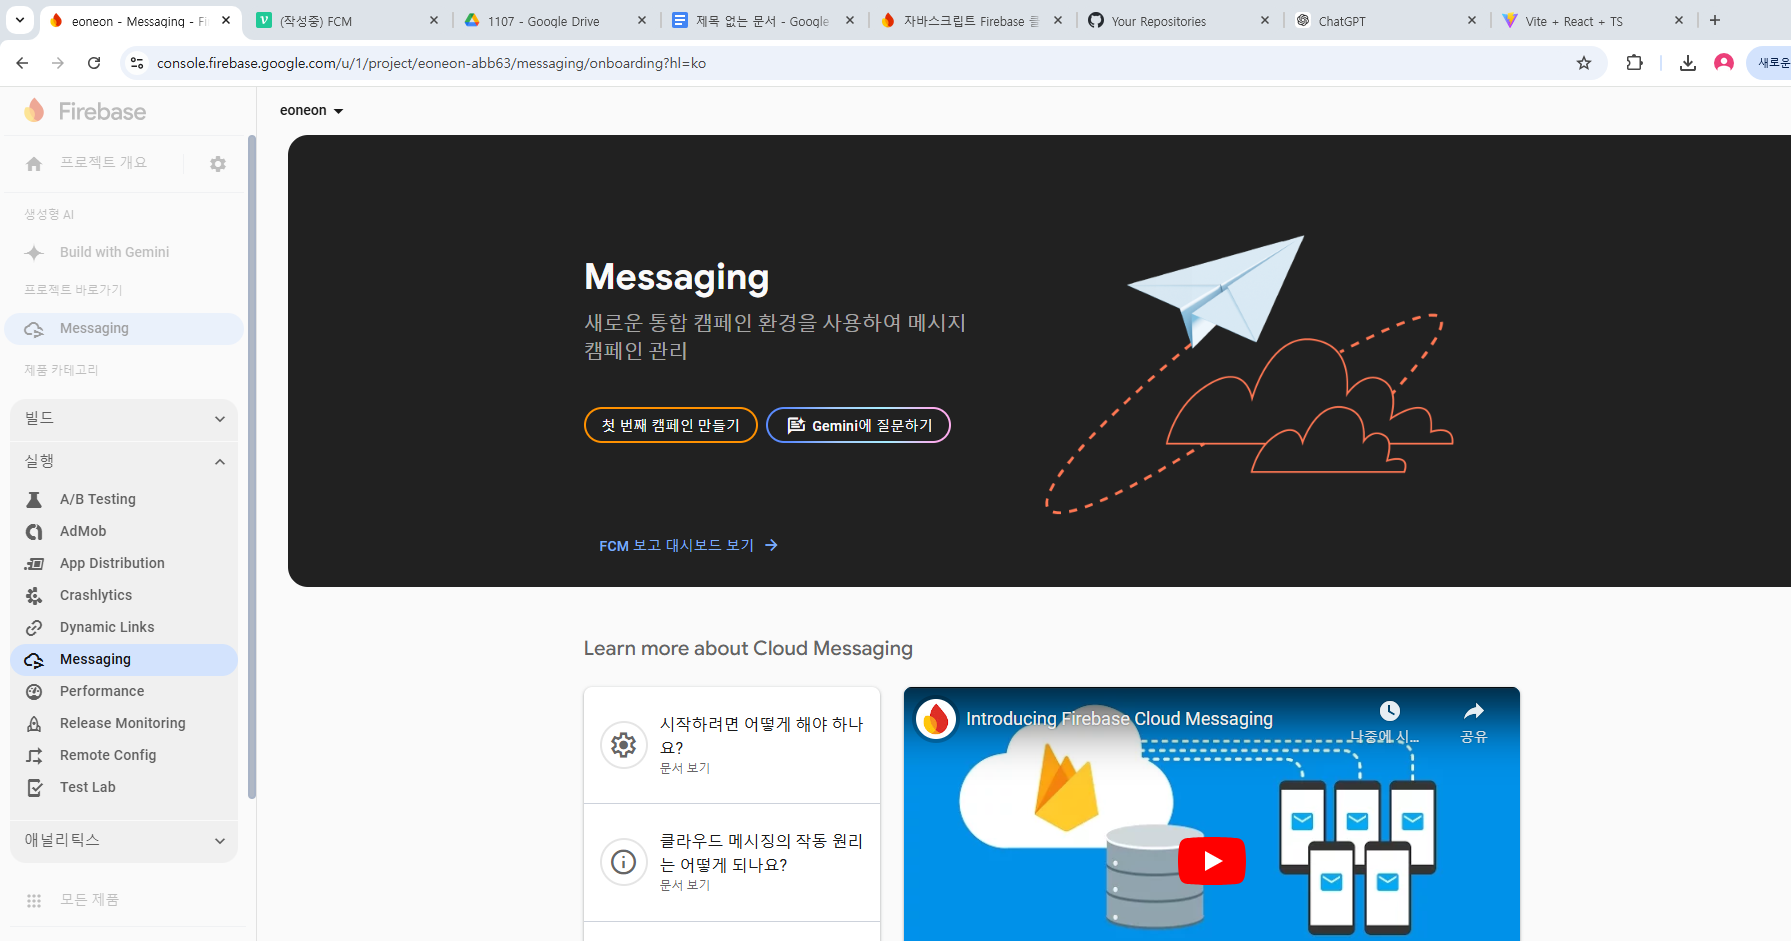1791x941 pixels.
Task: View site information icon in address bar
Action: [137, 63]
